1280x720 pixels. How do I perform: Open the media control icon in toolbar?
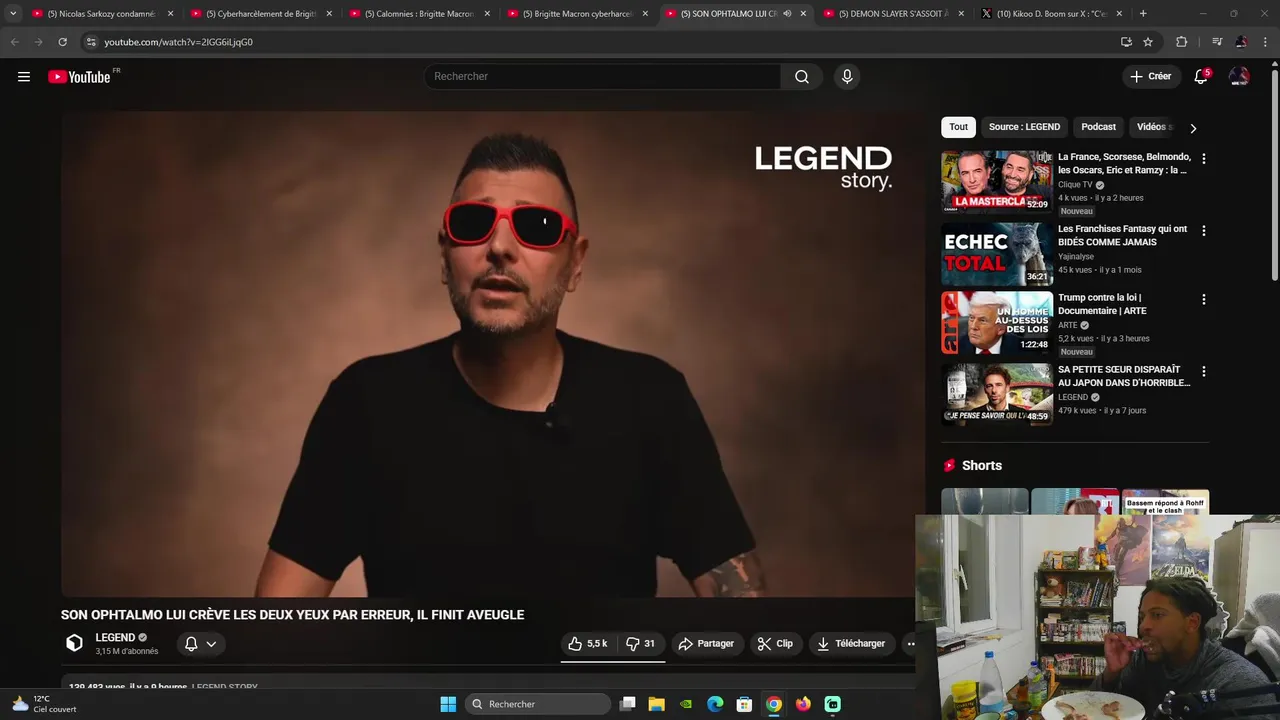1216,42
